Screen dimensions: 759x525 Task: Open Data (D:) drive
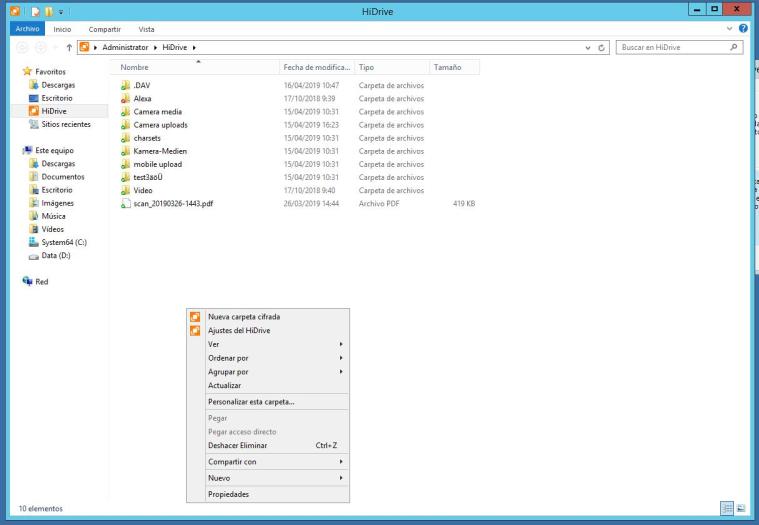[x=56, y=255]
